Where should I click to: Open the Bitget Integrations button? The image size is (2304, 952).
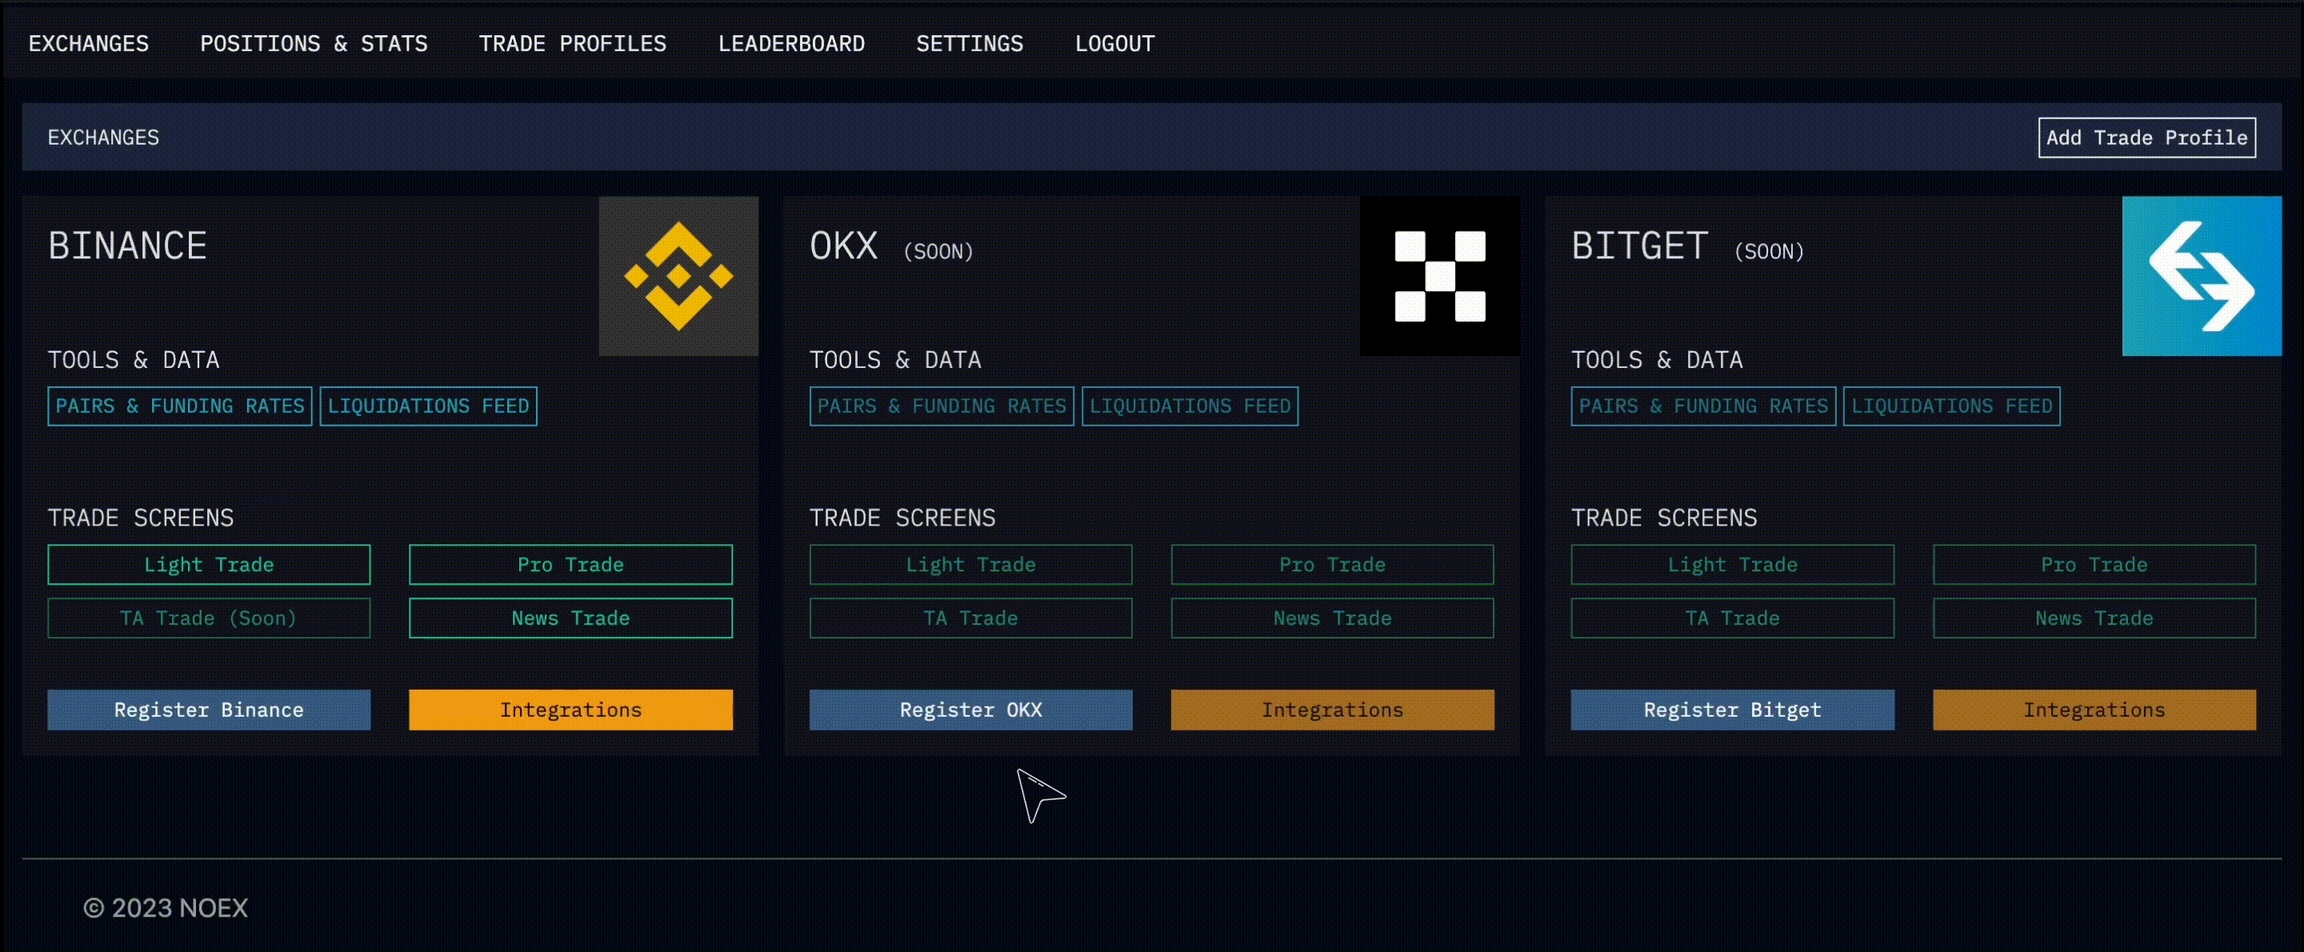pos(2094,710)
